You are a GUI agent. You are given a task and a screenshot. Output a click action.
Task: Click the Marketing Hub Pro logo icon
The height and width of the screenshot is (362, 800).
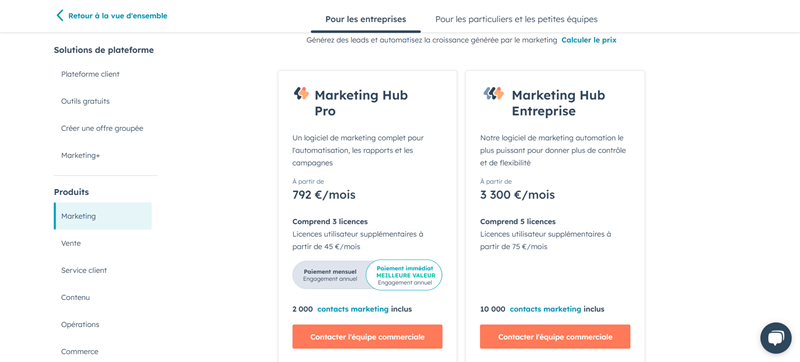[x=301, y=94]
